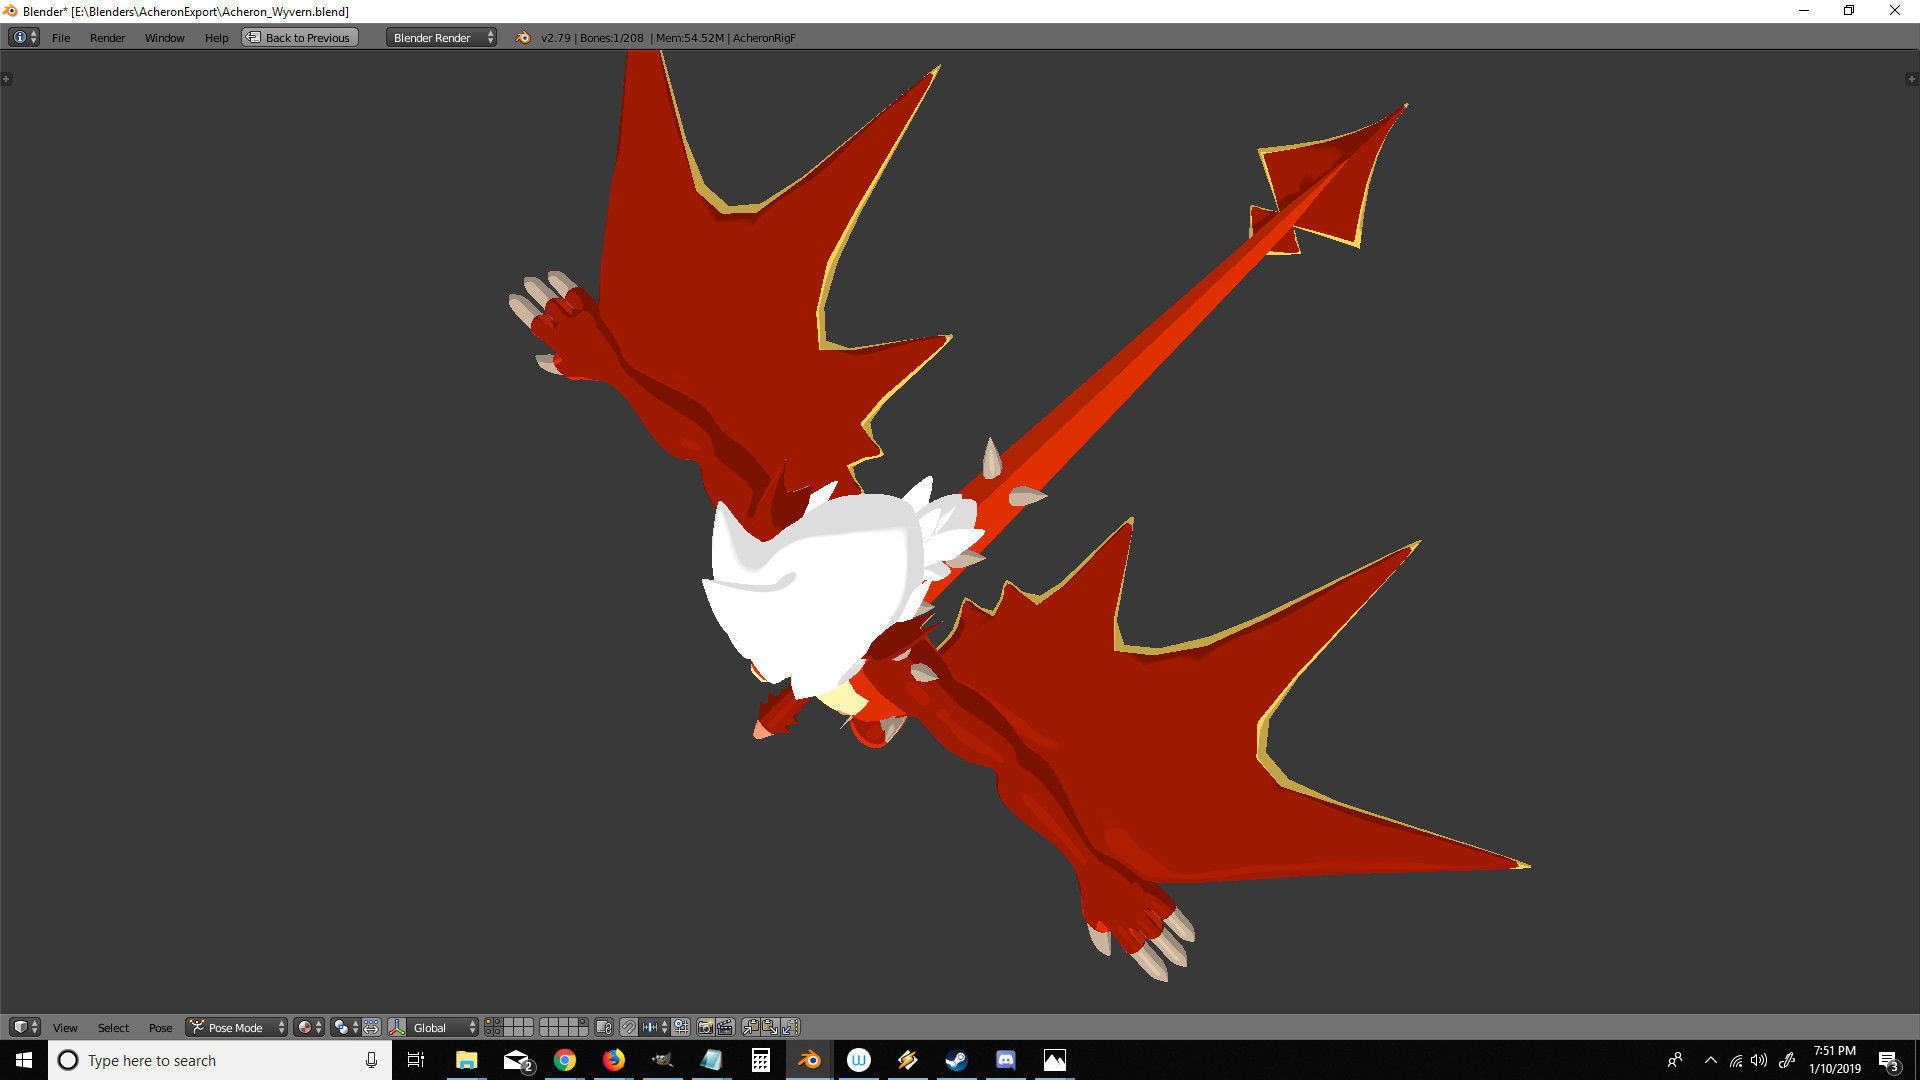Open Task View from taskbar
1920x1080 pixels.
click(x=416, y=1060)
